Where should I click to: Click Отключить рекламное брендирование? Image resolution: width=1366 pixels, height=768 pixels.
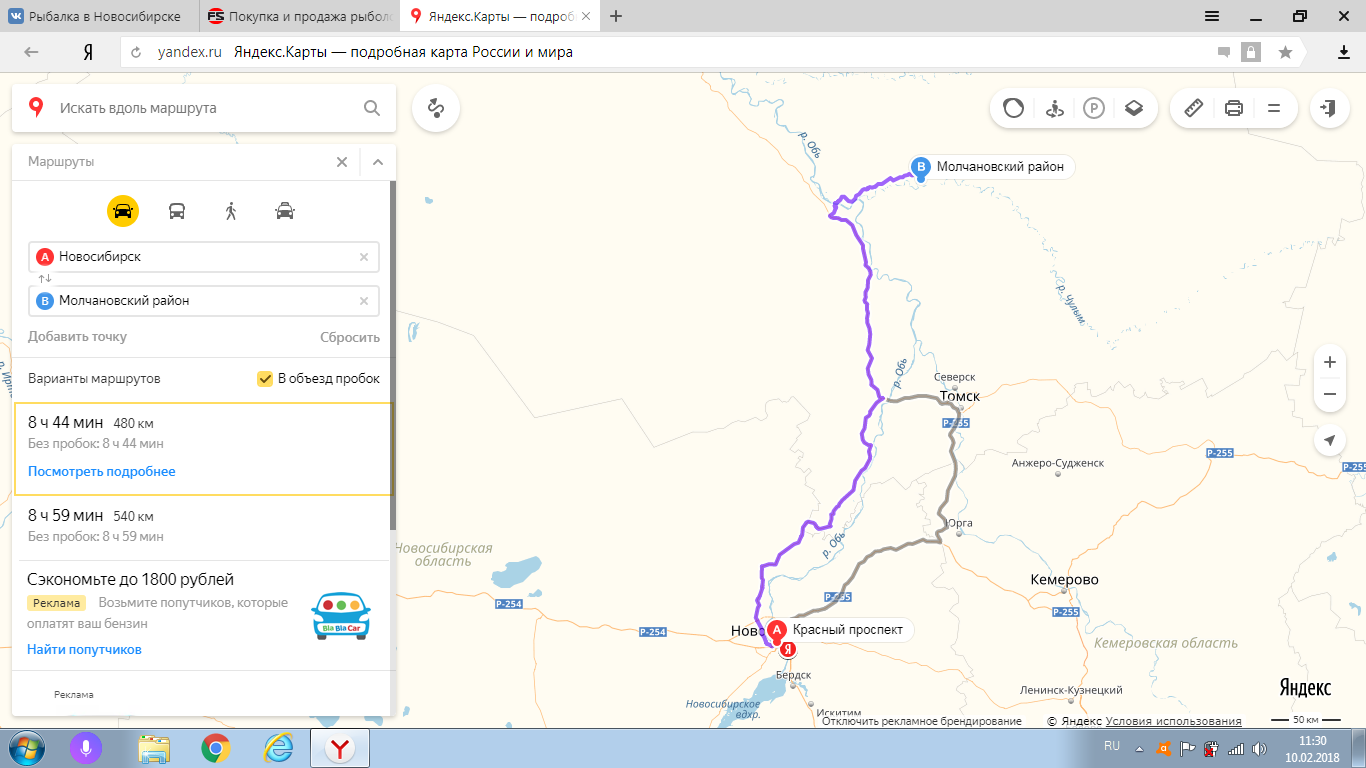[922, 721]
